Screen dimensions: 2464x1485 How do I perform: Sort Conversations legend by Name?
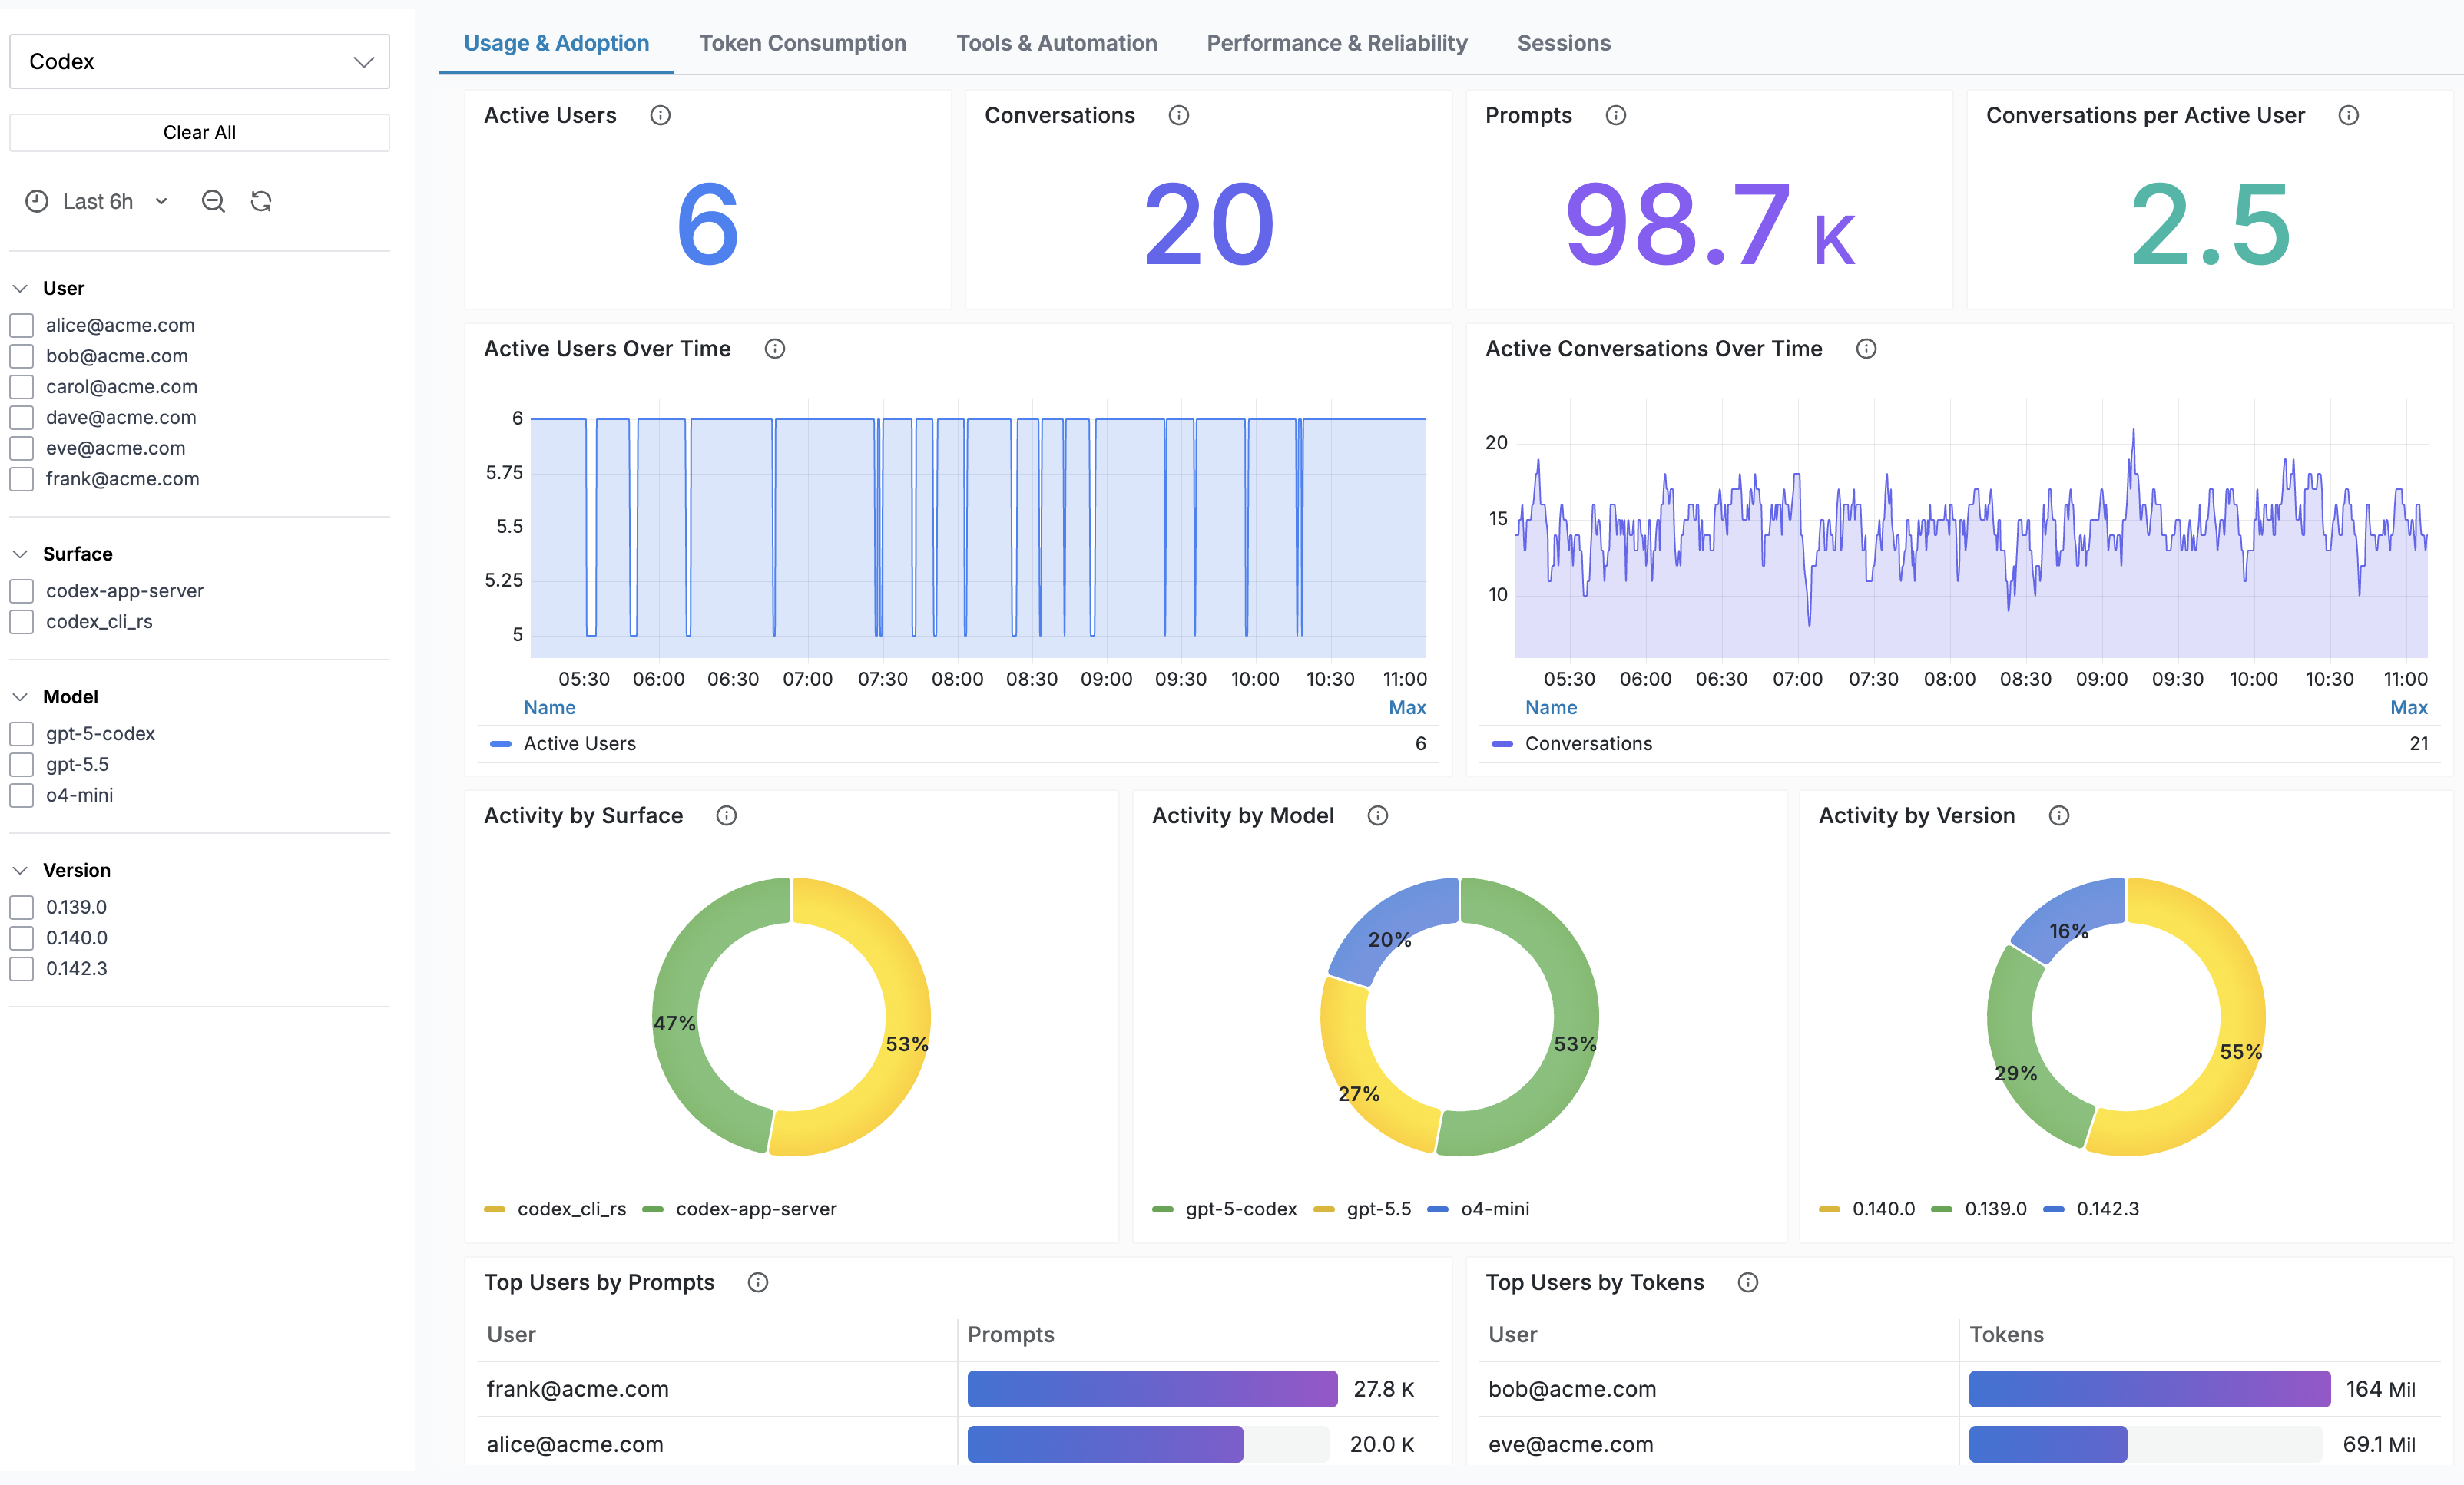[1550, 707]
